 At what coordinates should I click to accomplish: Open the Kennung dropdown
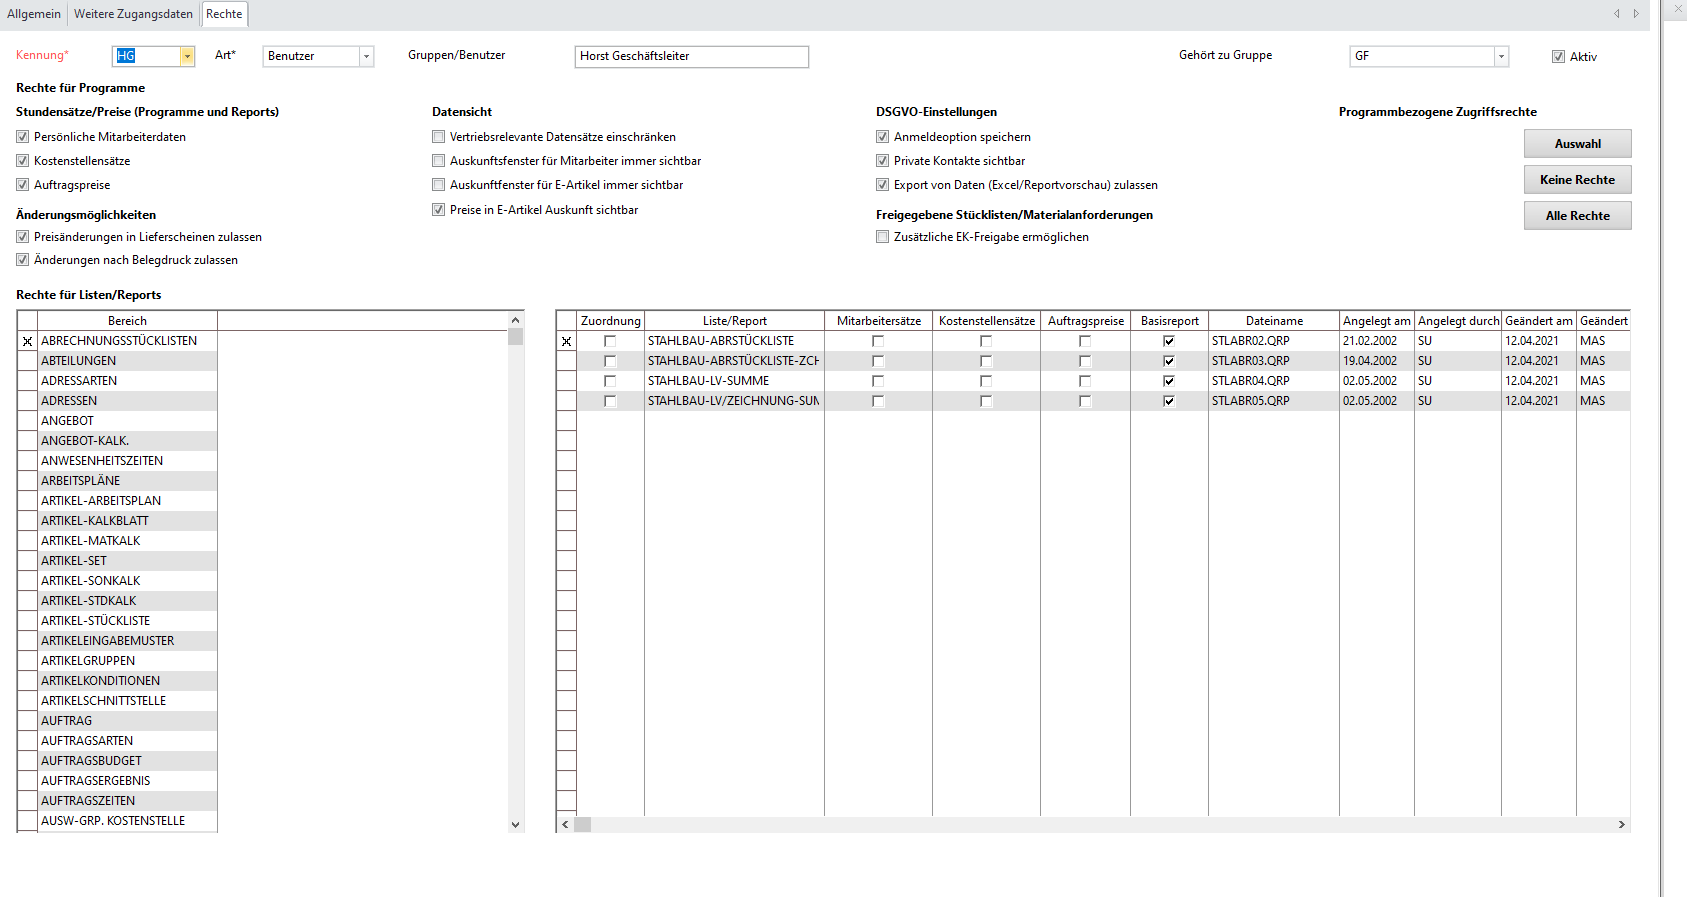(x=187, y=57)
